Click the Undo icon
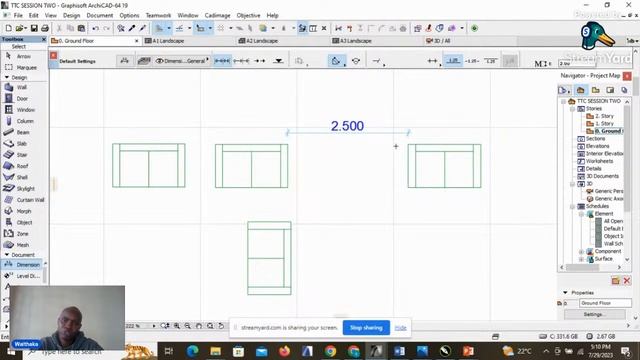 point(96,28)
